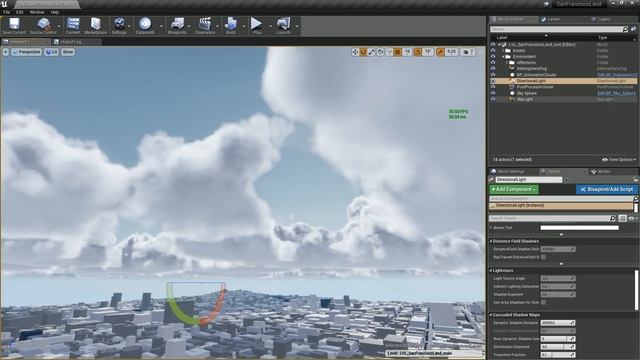Toggle RayTraced DistanceField Shadows checkbox
Image resolution: width=640 pixels, height=360 pixels.
[x=543, y=257]
